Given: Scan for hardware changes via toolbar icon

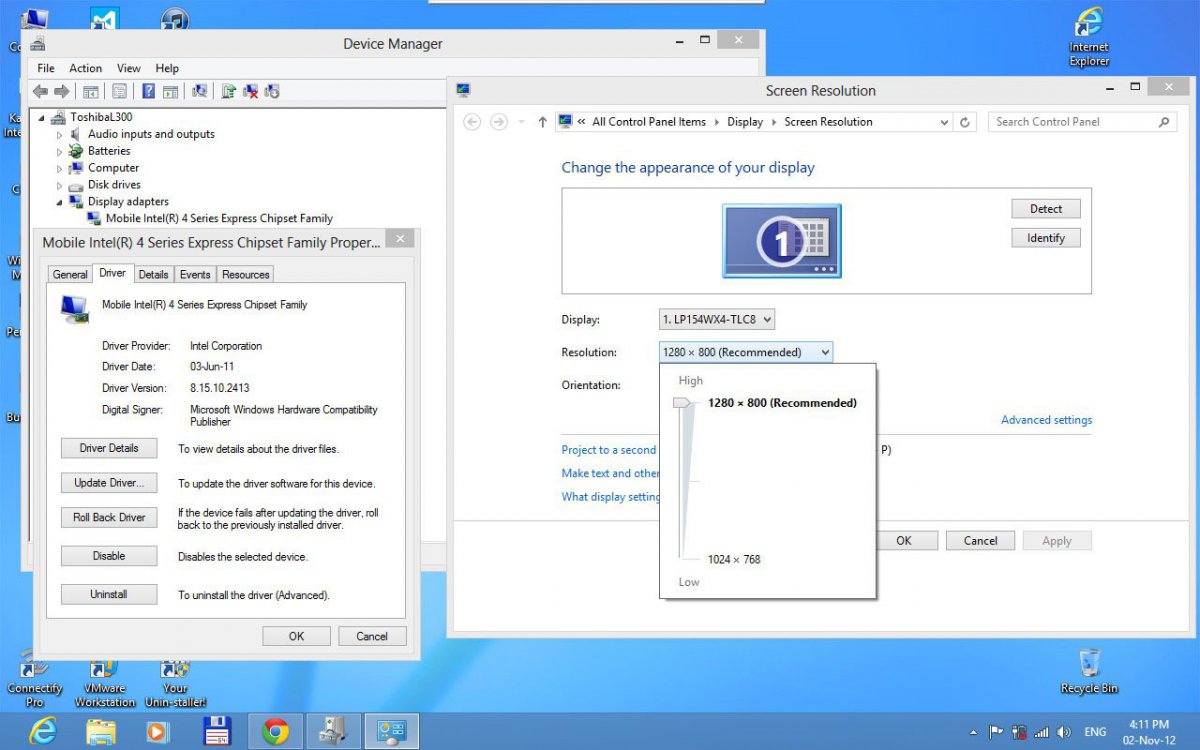Looking at the screenshot, I should coord(200,91).
